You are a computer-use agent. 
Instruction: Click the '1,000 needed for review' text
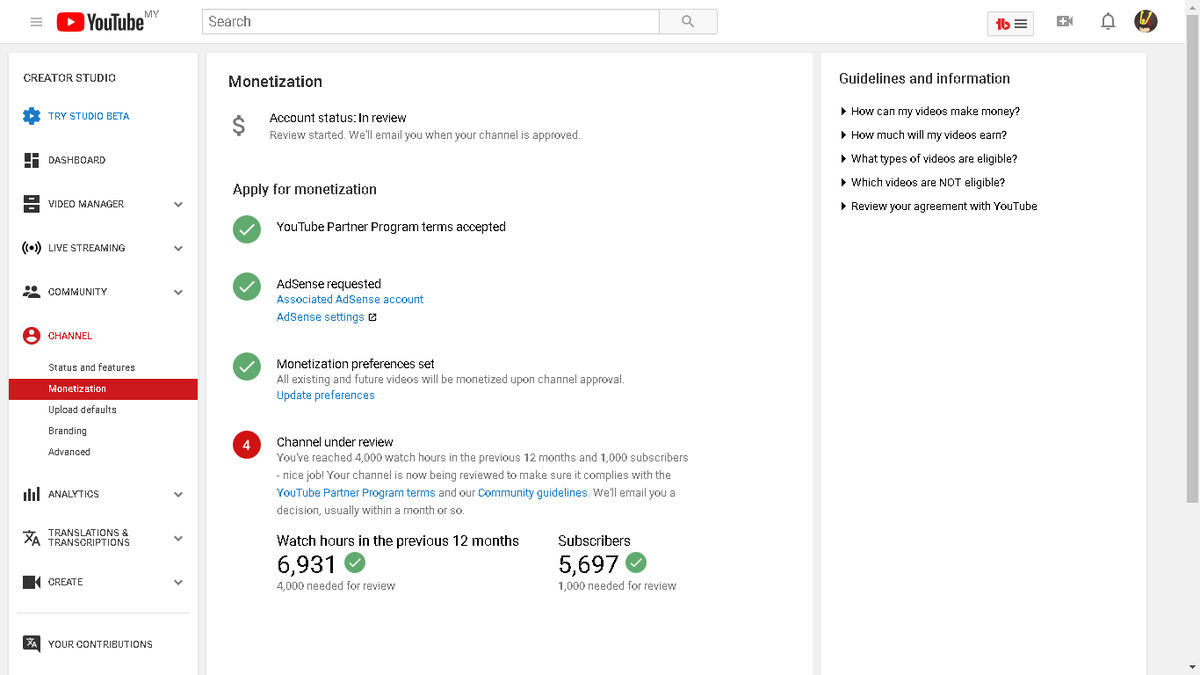click(617, 586)
